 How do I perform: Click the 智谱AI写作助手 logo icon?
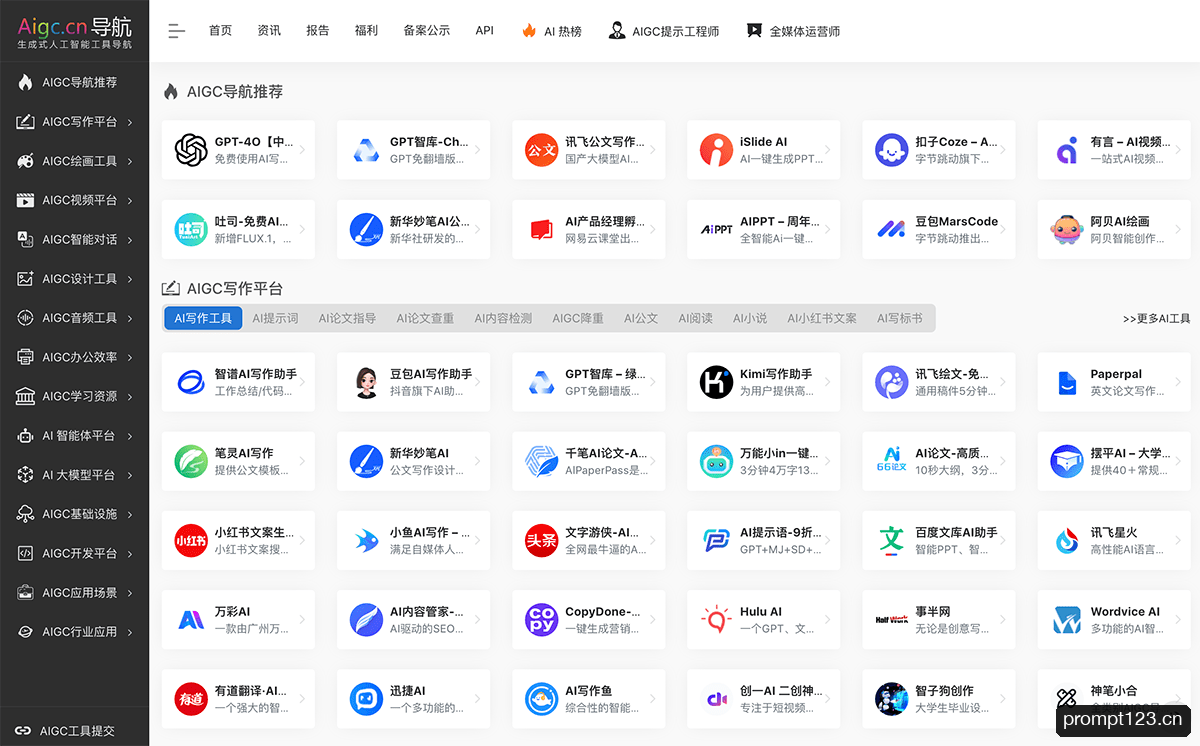(191, 382)
